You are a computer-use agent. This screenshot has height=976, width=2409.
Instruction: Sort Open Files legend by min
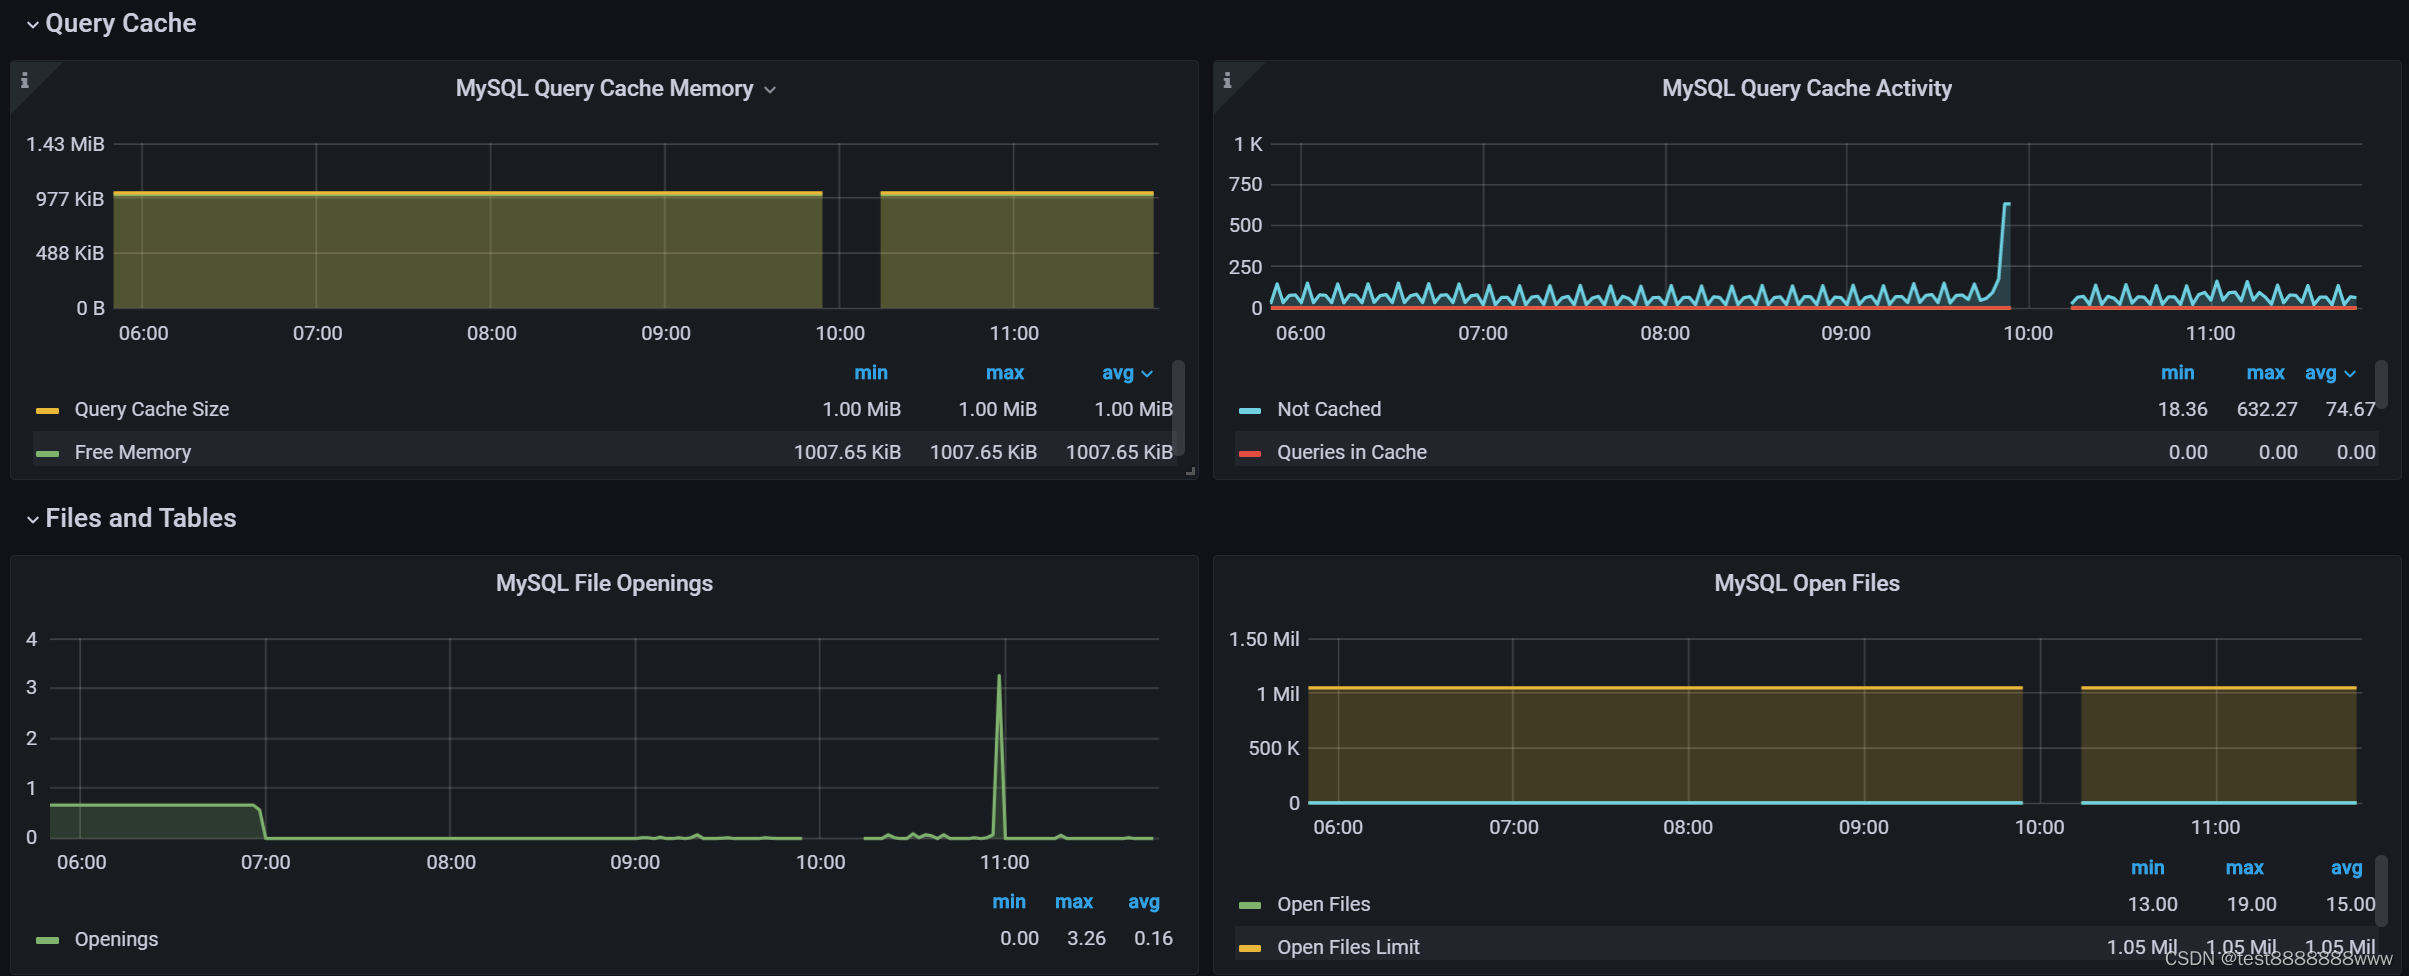(2147, 868)
